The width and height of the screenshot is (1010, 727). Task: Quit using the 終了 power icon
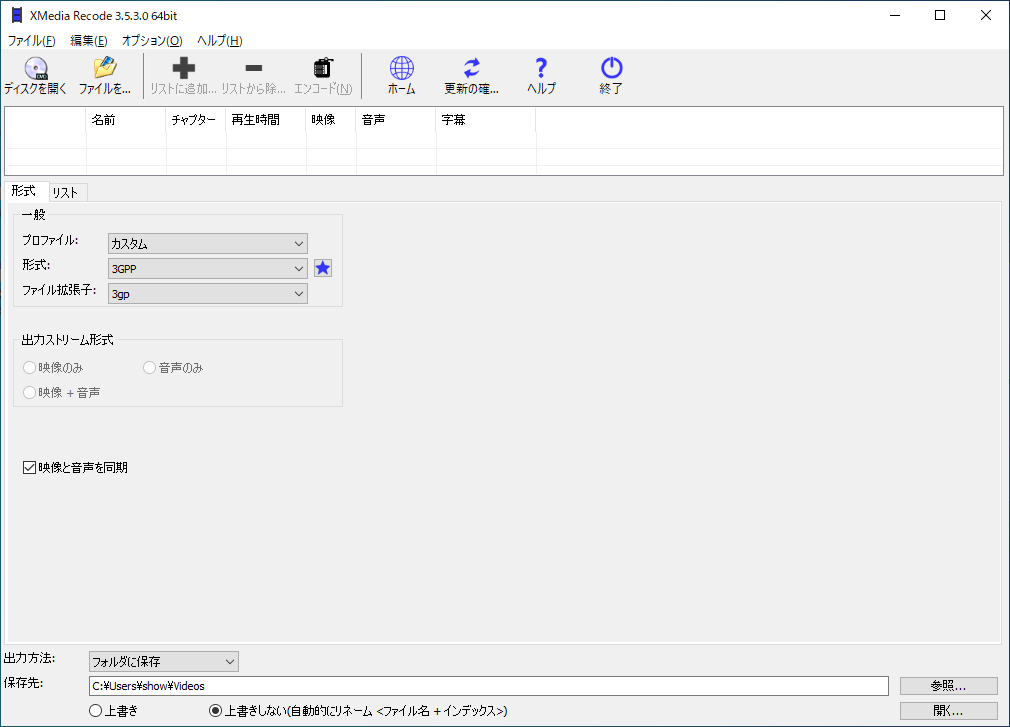tap(611, 68)
